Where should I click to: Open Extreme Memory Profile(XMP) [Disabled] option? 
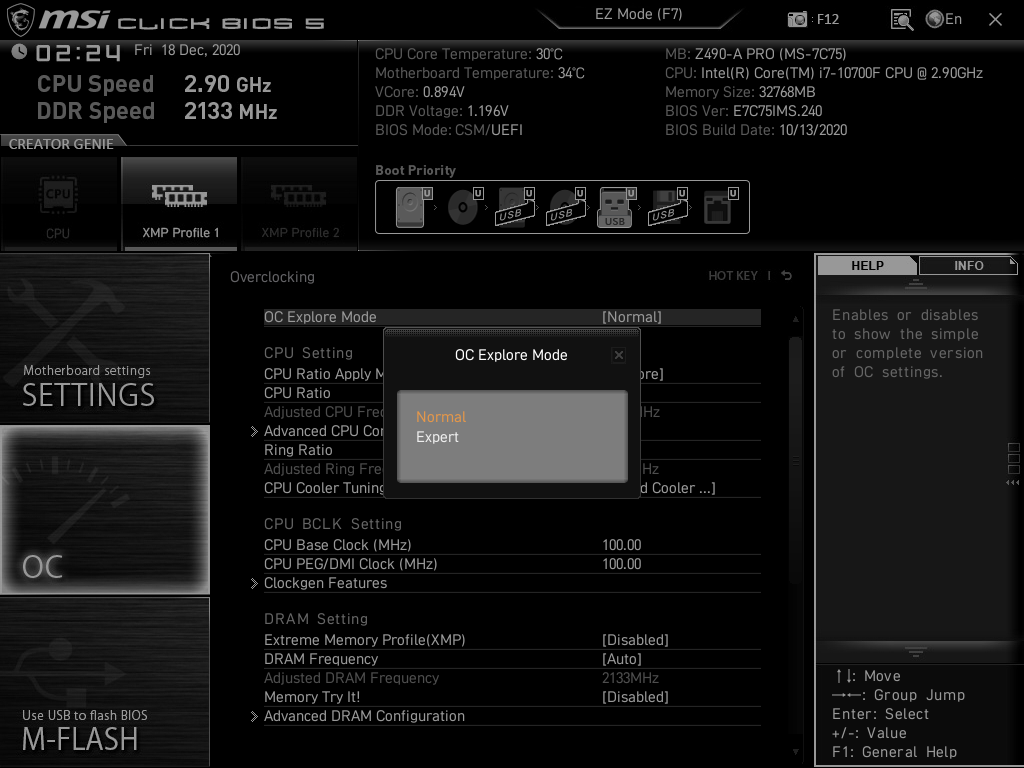tap(512, 640)
